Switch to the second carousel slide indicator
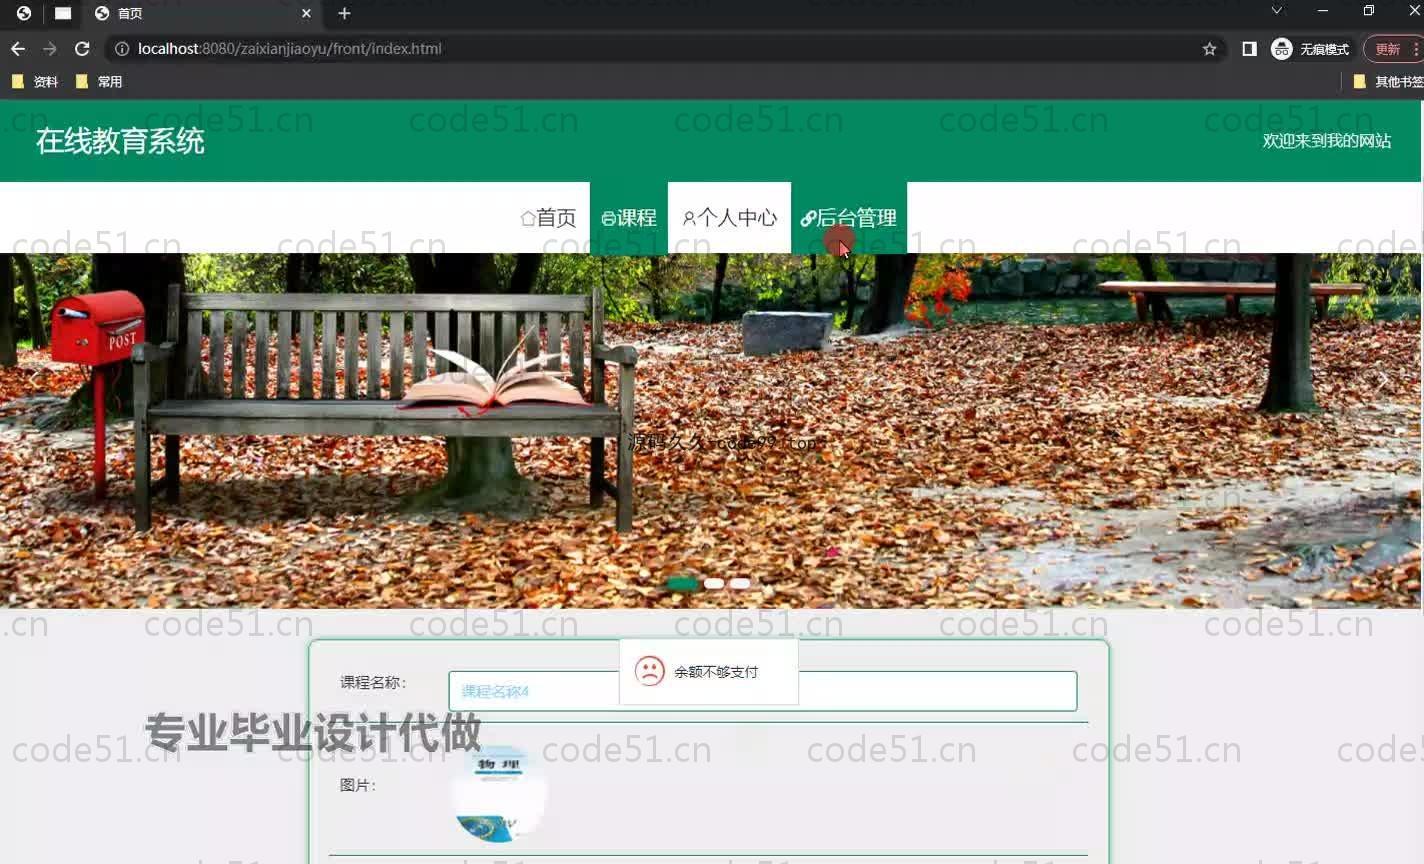Screen dimensions: 1424x864 (x=713, y=583)
